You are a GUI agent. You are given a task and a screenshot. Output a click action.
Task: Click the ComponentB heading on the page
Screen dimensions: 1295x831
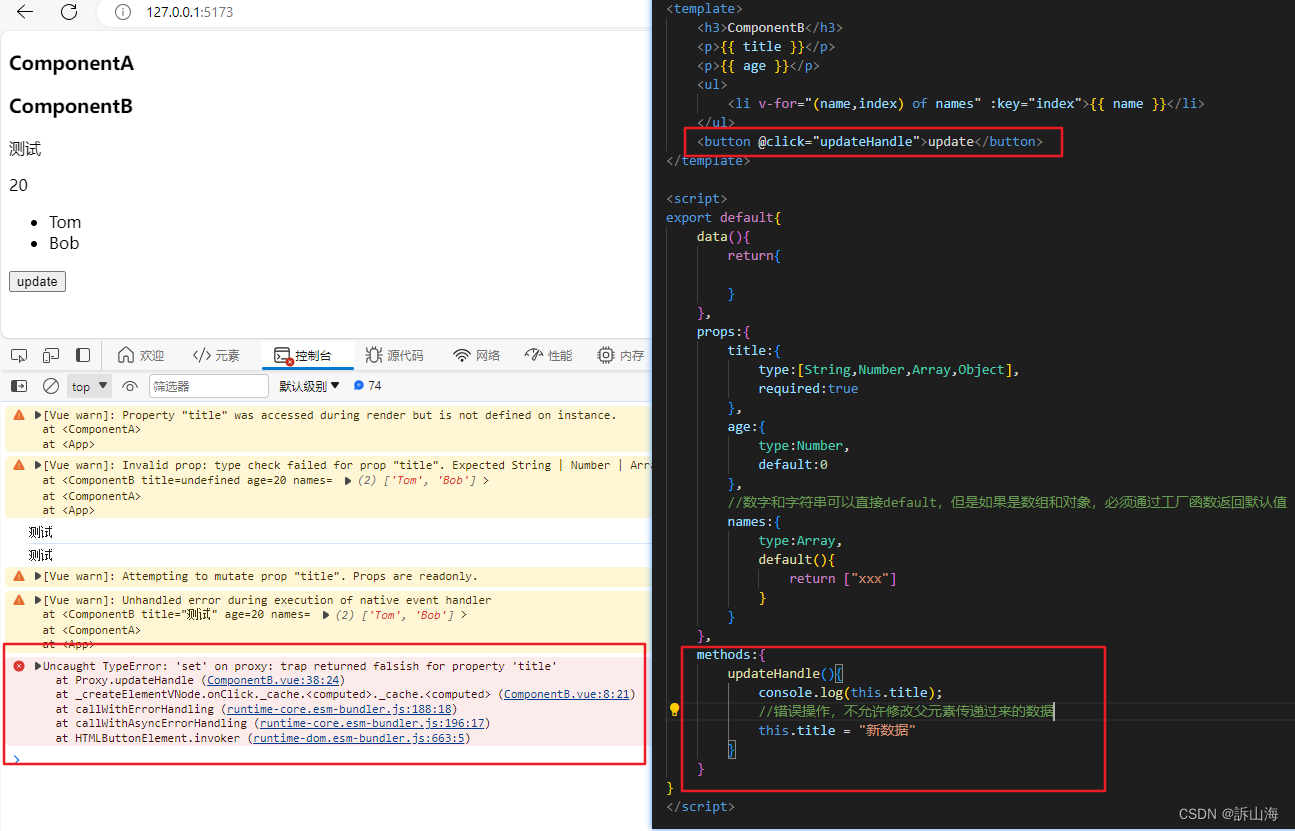(71, 106)
